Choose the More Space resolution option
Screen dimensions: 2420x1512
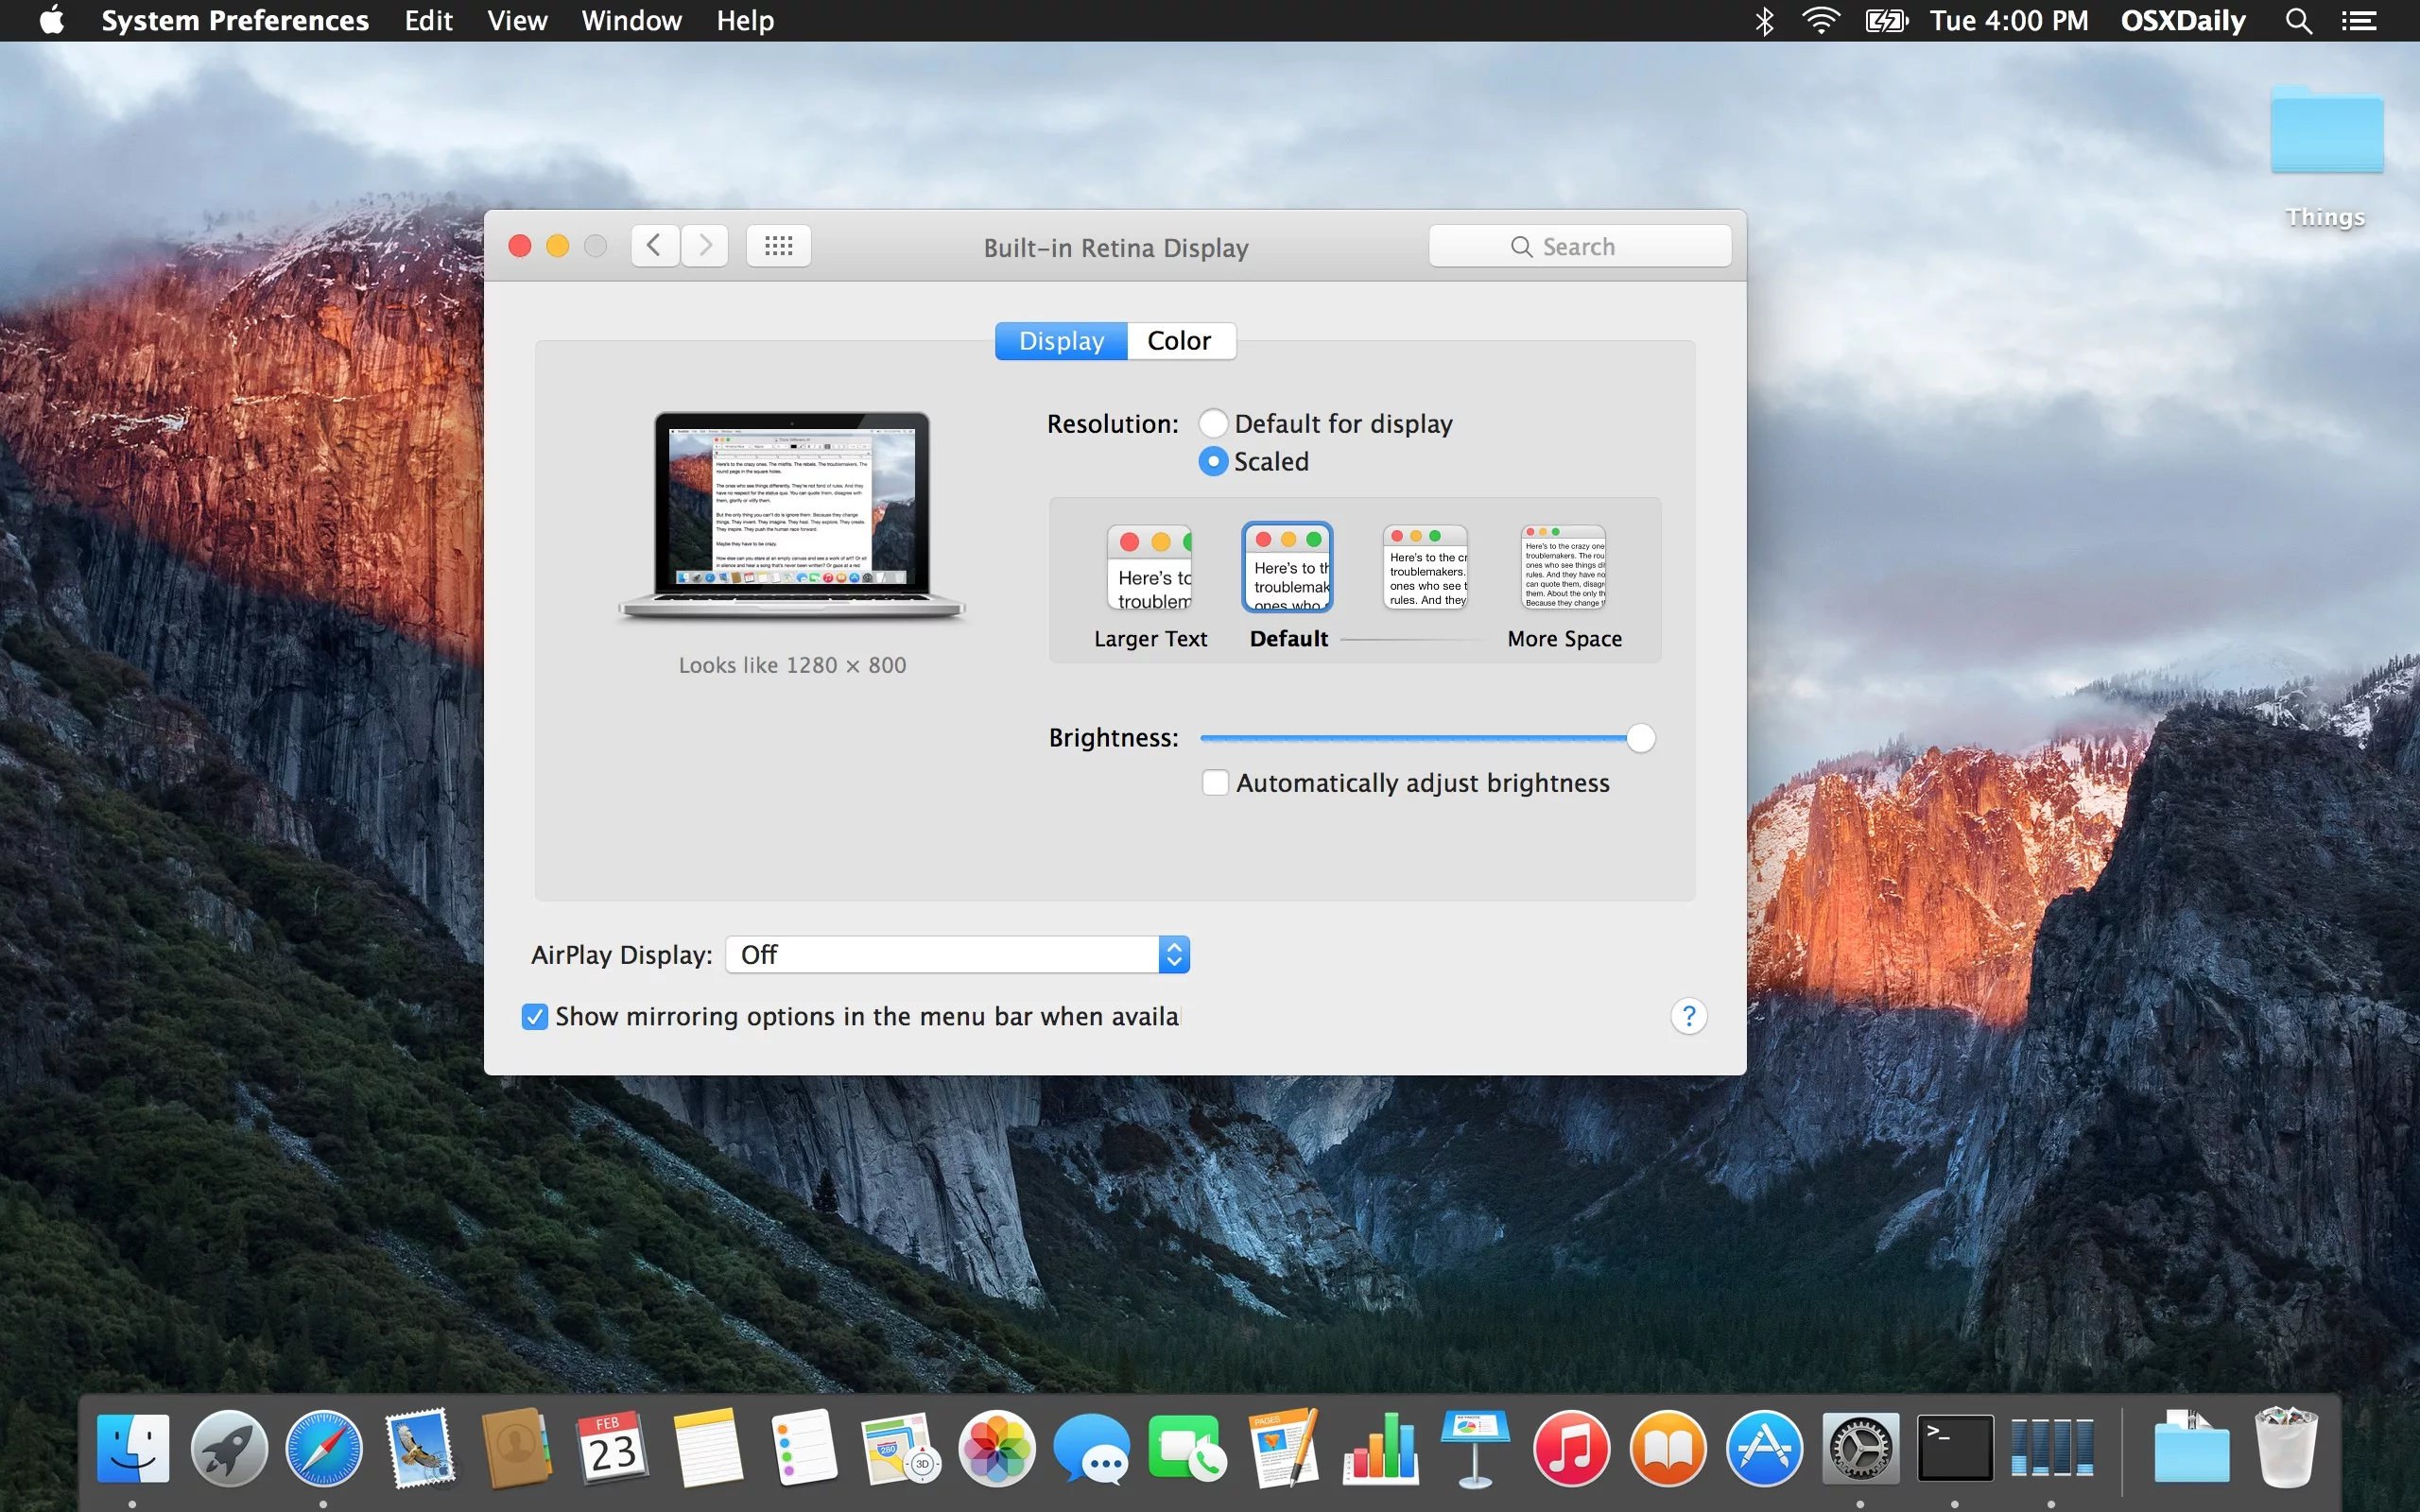point(1563,568)
